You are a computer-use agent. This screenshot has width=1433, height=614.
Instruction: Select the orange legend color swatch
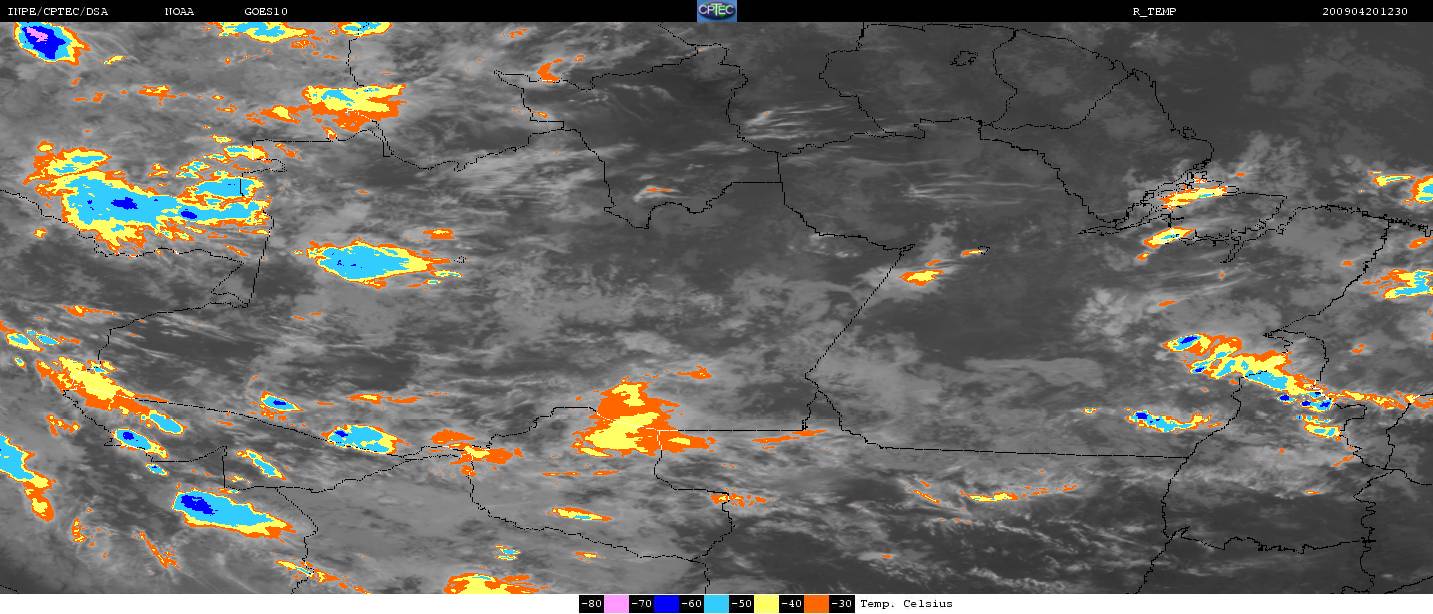click(x=817, y=604)
